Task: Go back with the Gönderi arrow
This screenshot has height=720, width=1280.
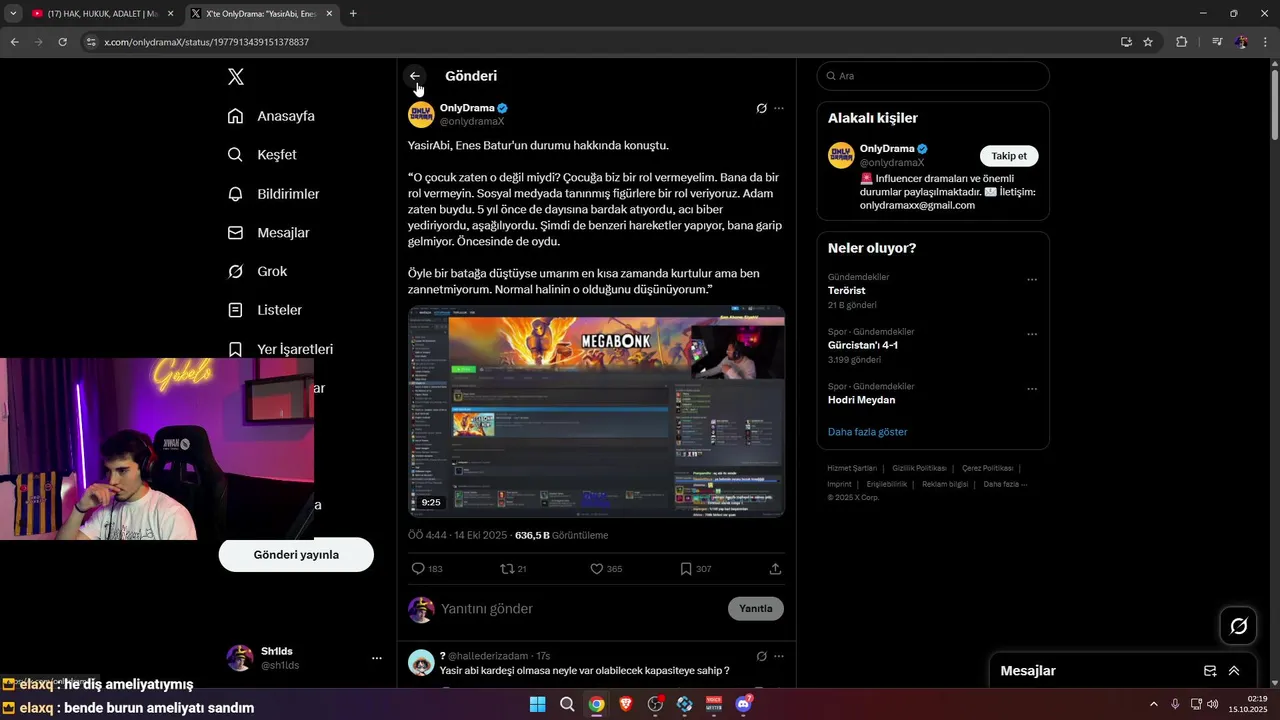Action: pyautogui.click(x=415, y=76)
